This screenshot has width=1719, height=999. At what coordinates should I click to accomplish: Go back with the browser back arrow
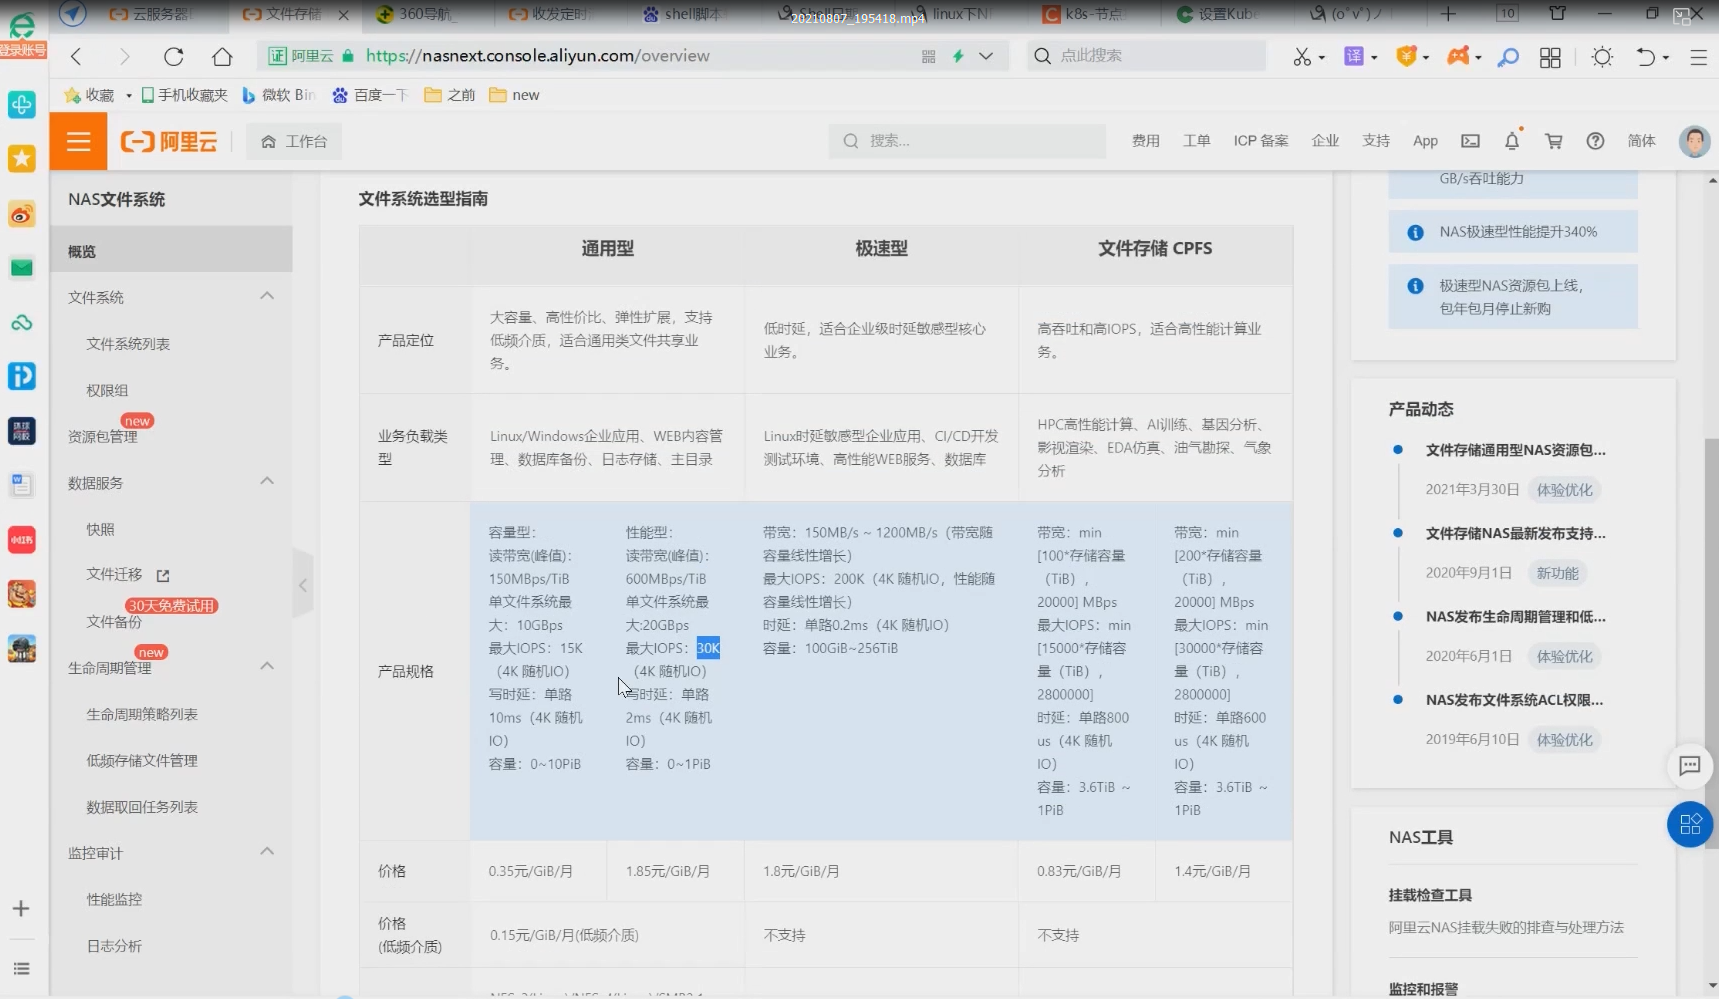tap(77, 56)
